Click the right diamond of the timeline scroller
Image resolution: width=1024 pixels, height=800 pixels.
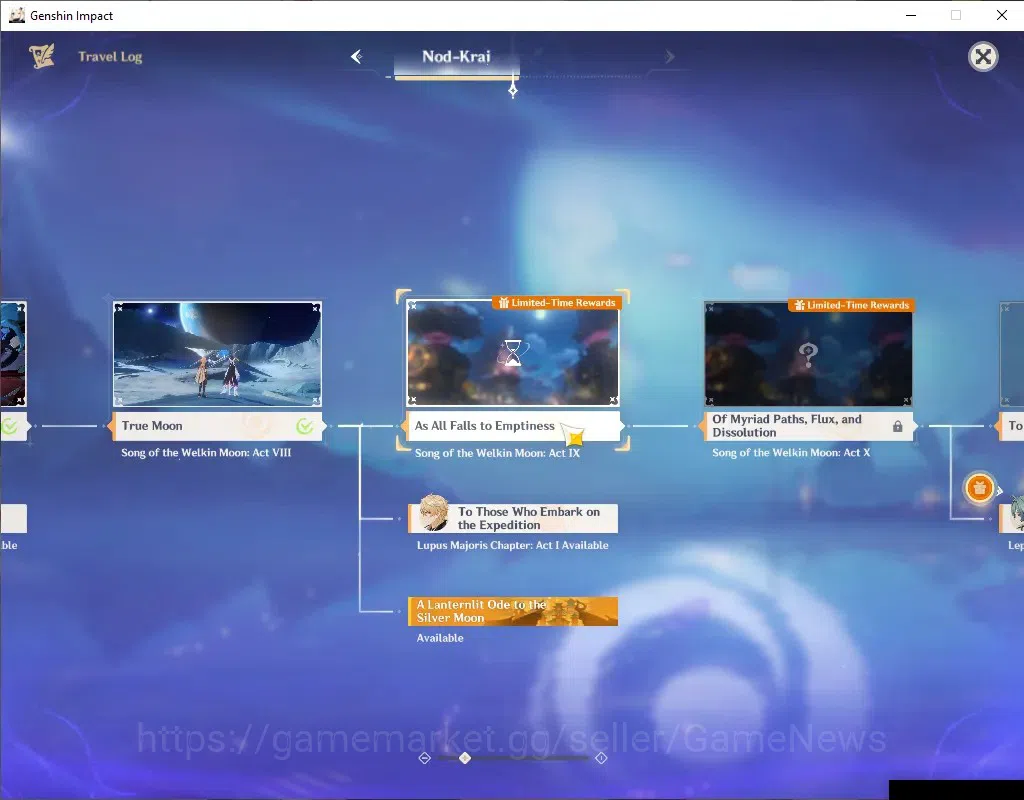(601, 758)
